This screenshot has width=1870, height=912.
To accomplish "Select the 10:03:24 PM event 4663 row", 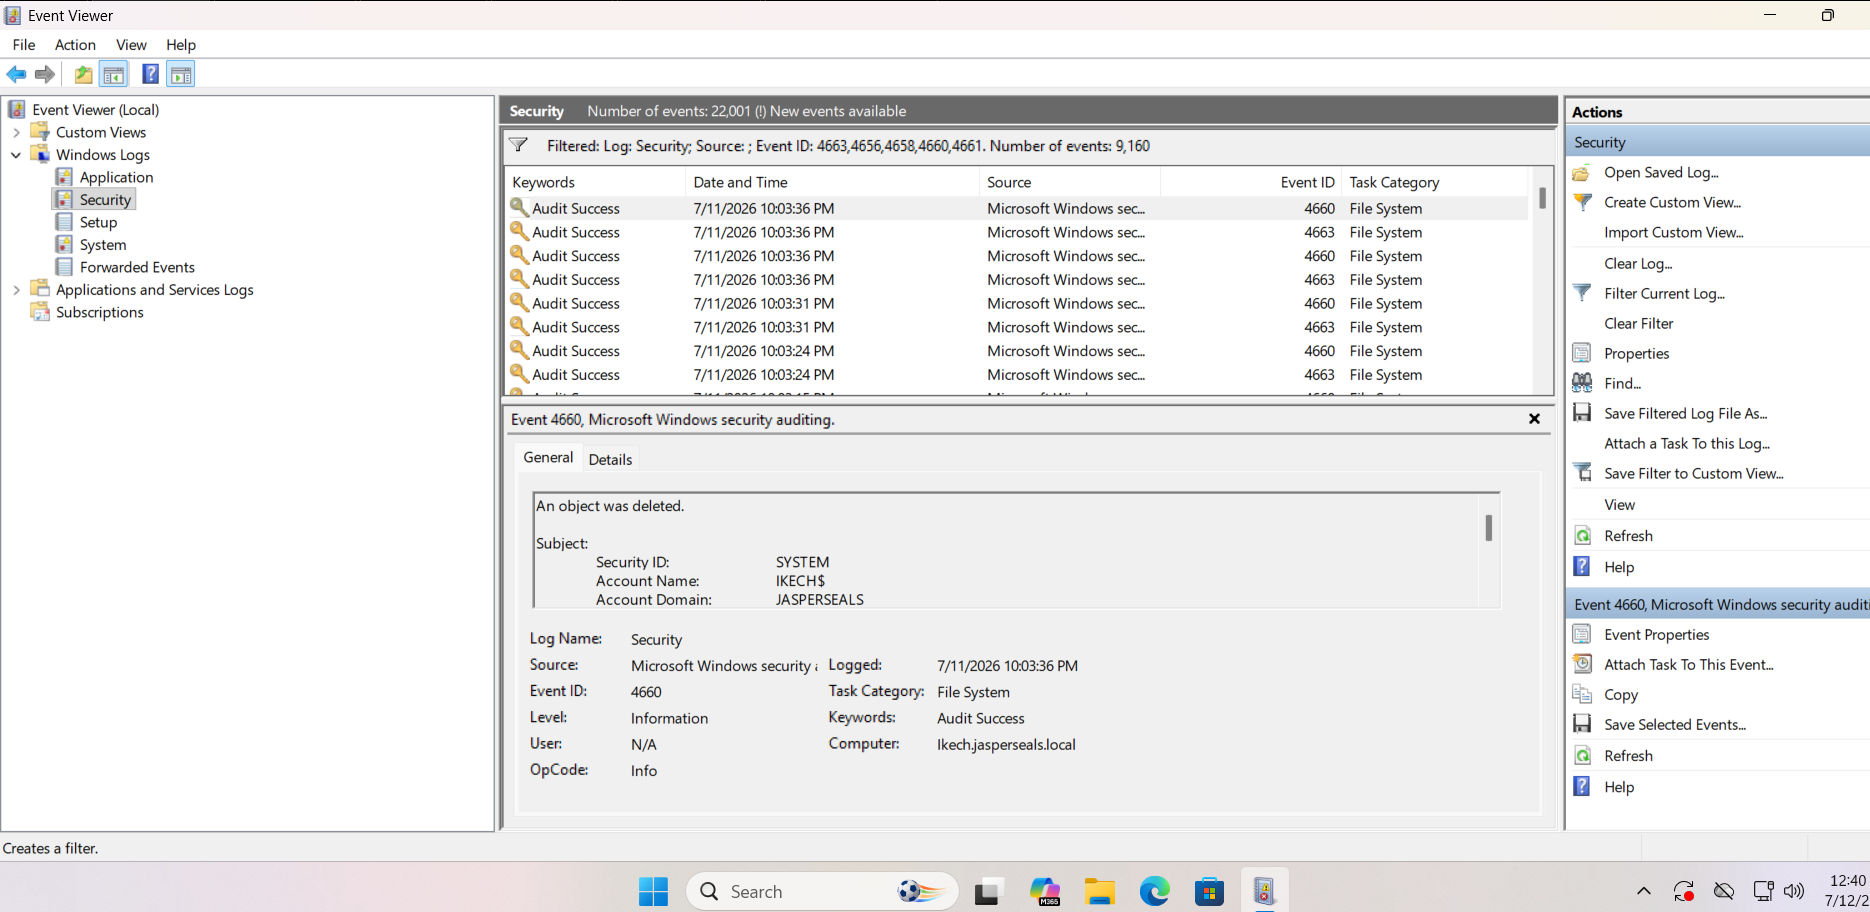I will click(x=1017, y=375).
